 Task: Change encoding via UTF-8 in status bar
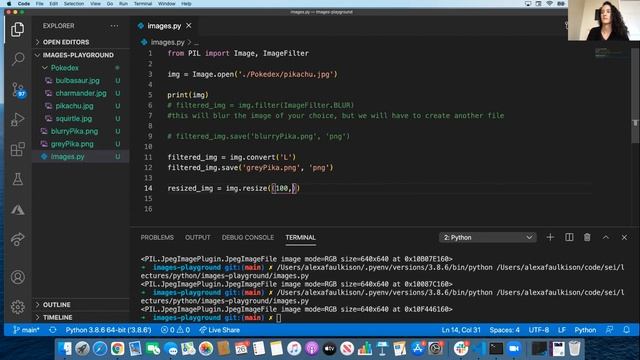click(x=539, y=330)
